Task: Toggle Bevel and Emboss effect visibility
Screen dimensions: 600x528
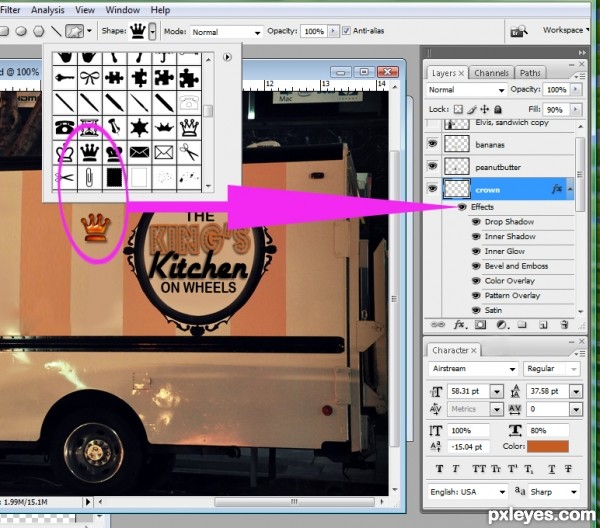Action: [476, 266]
